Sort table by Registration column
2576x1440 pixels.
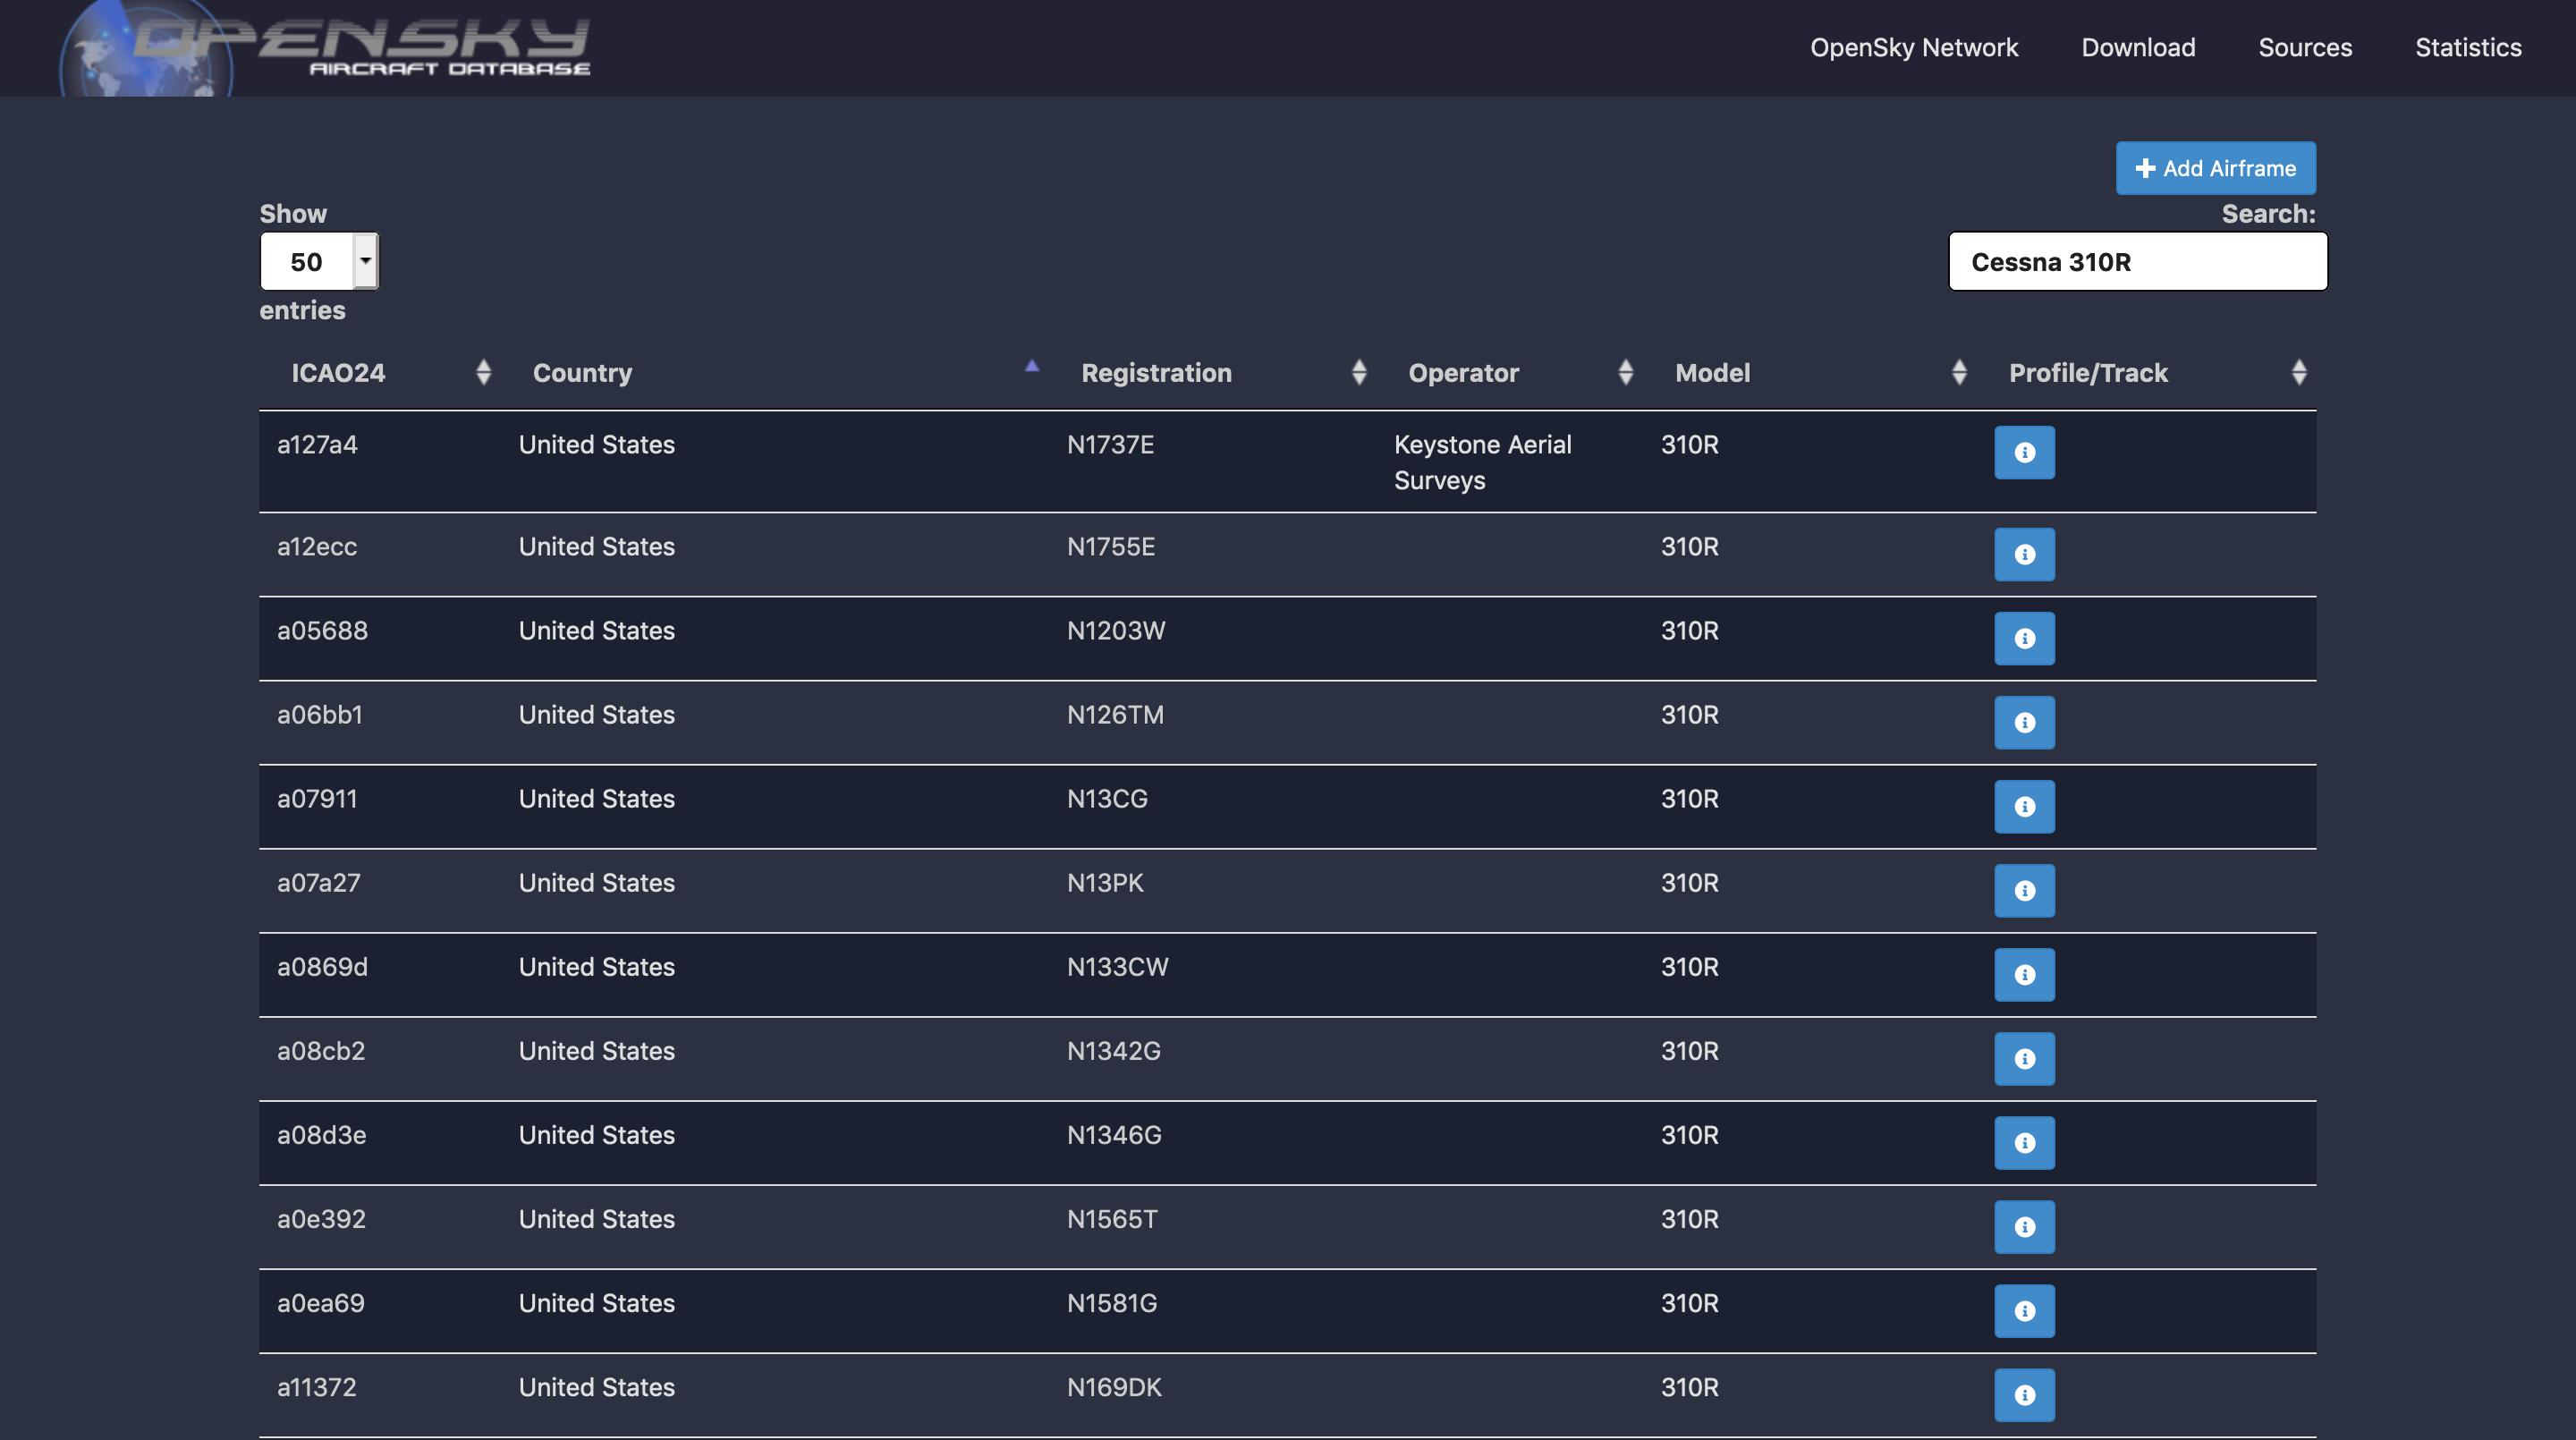tap(1213, 373)
